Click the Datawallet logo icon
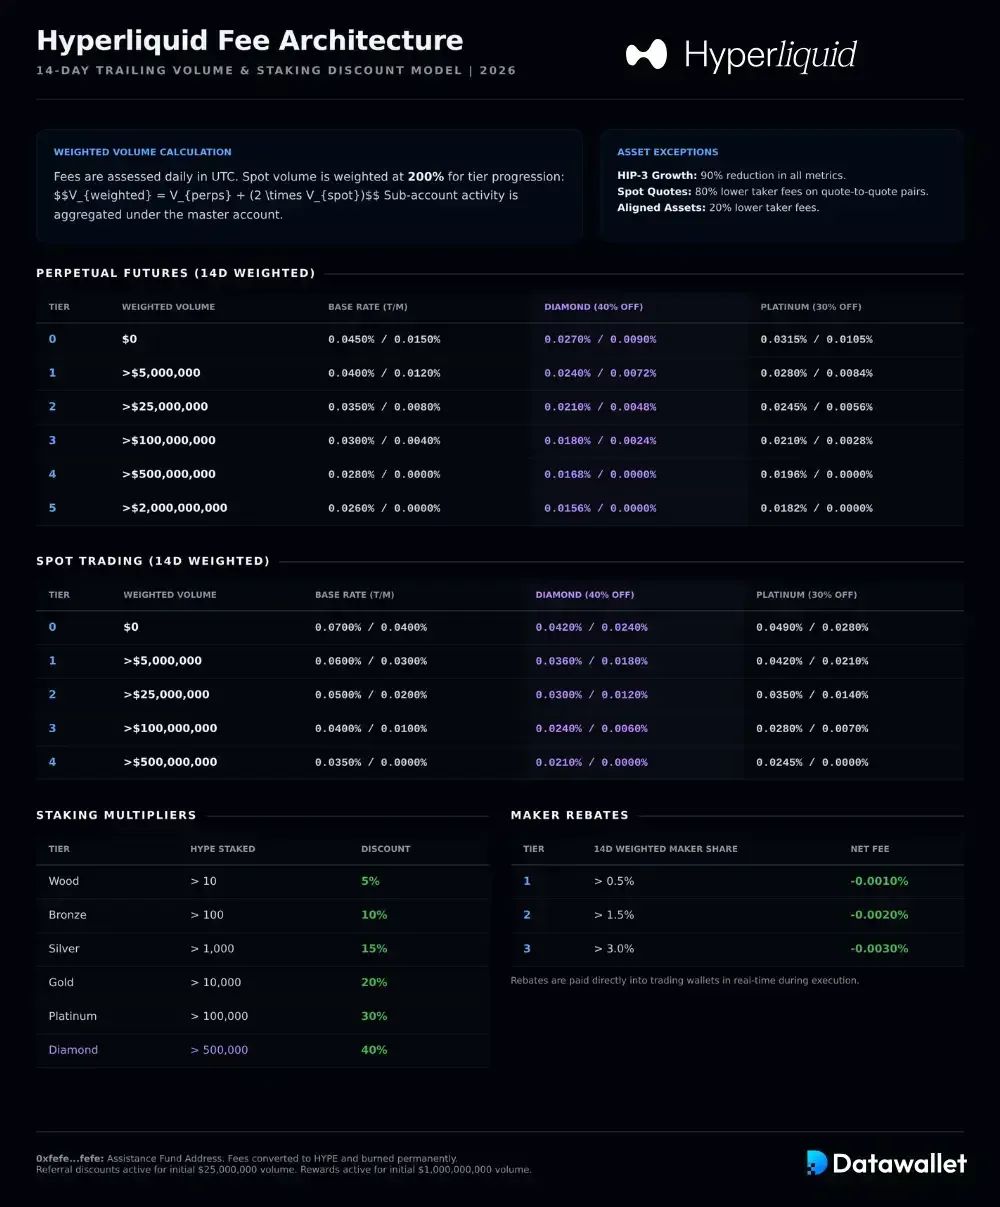The image size is (1000, 1207). point(817,1162)
